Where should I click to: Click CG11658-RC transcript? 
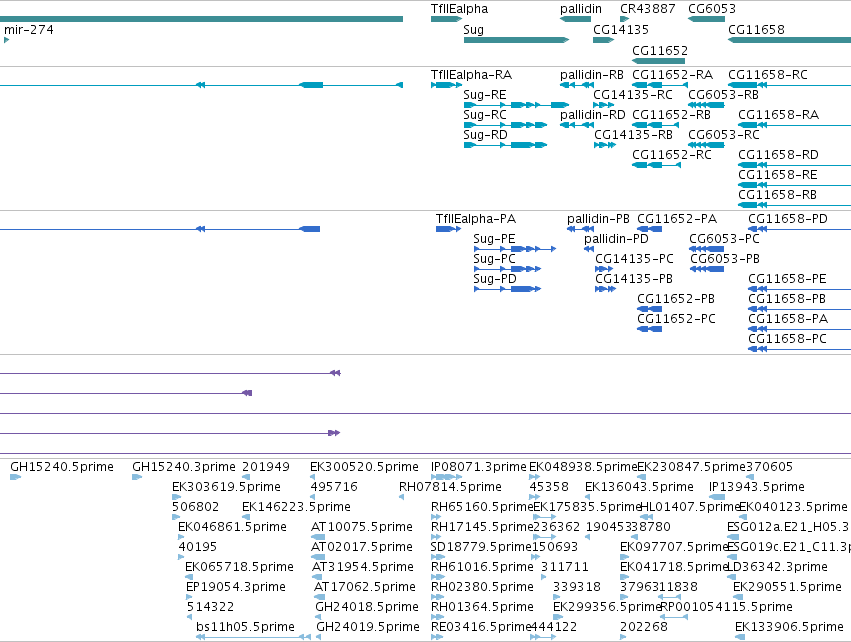(x=789, y=85)
